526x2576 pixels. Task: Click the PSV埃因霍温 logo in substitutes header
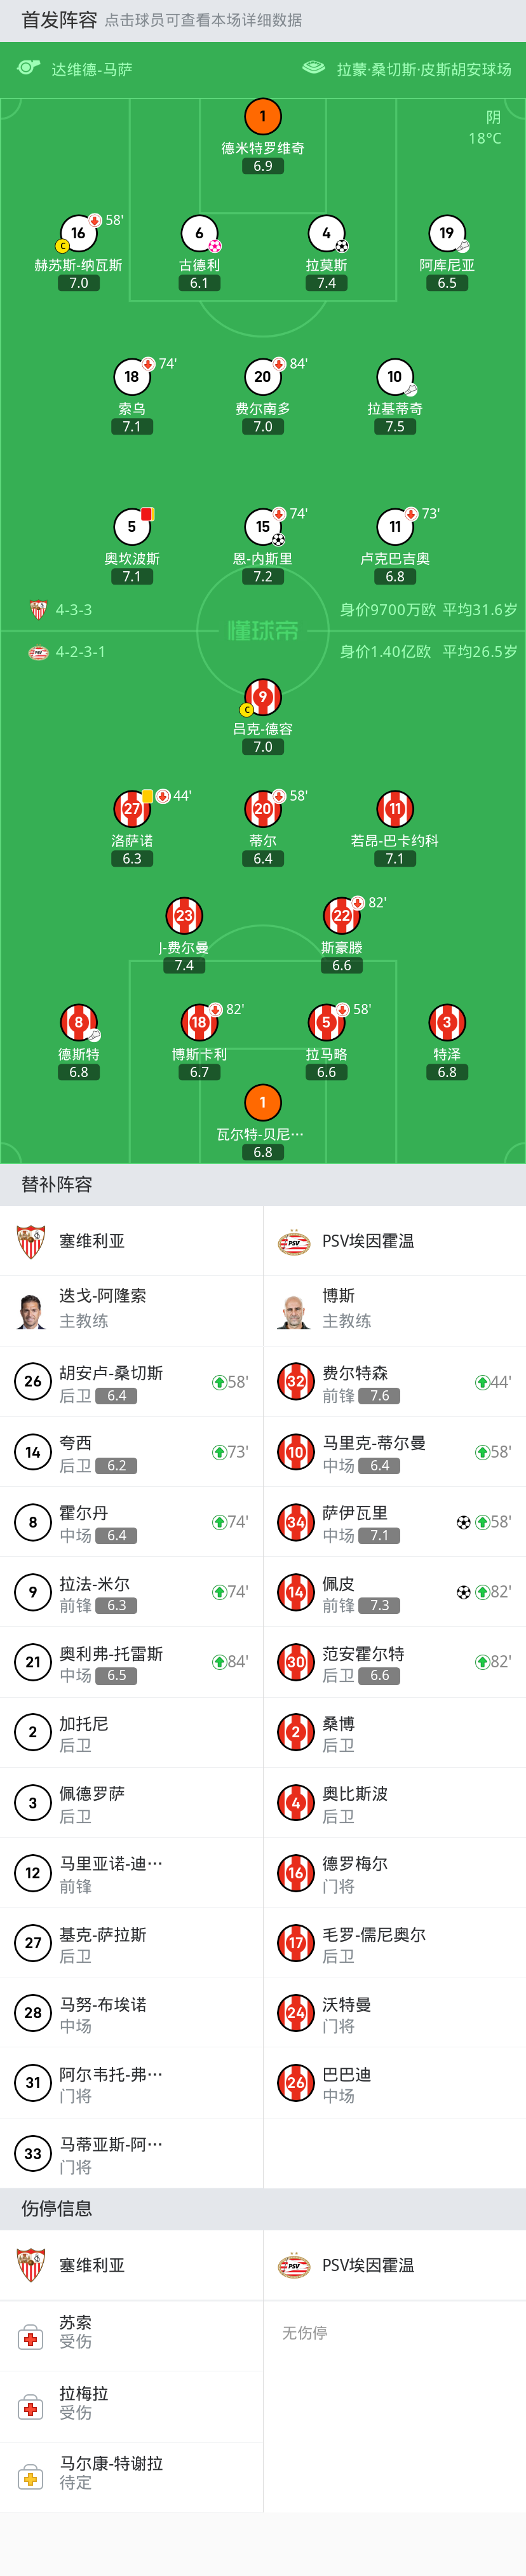(294, 1241)
